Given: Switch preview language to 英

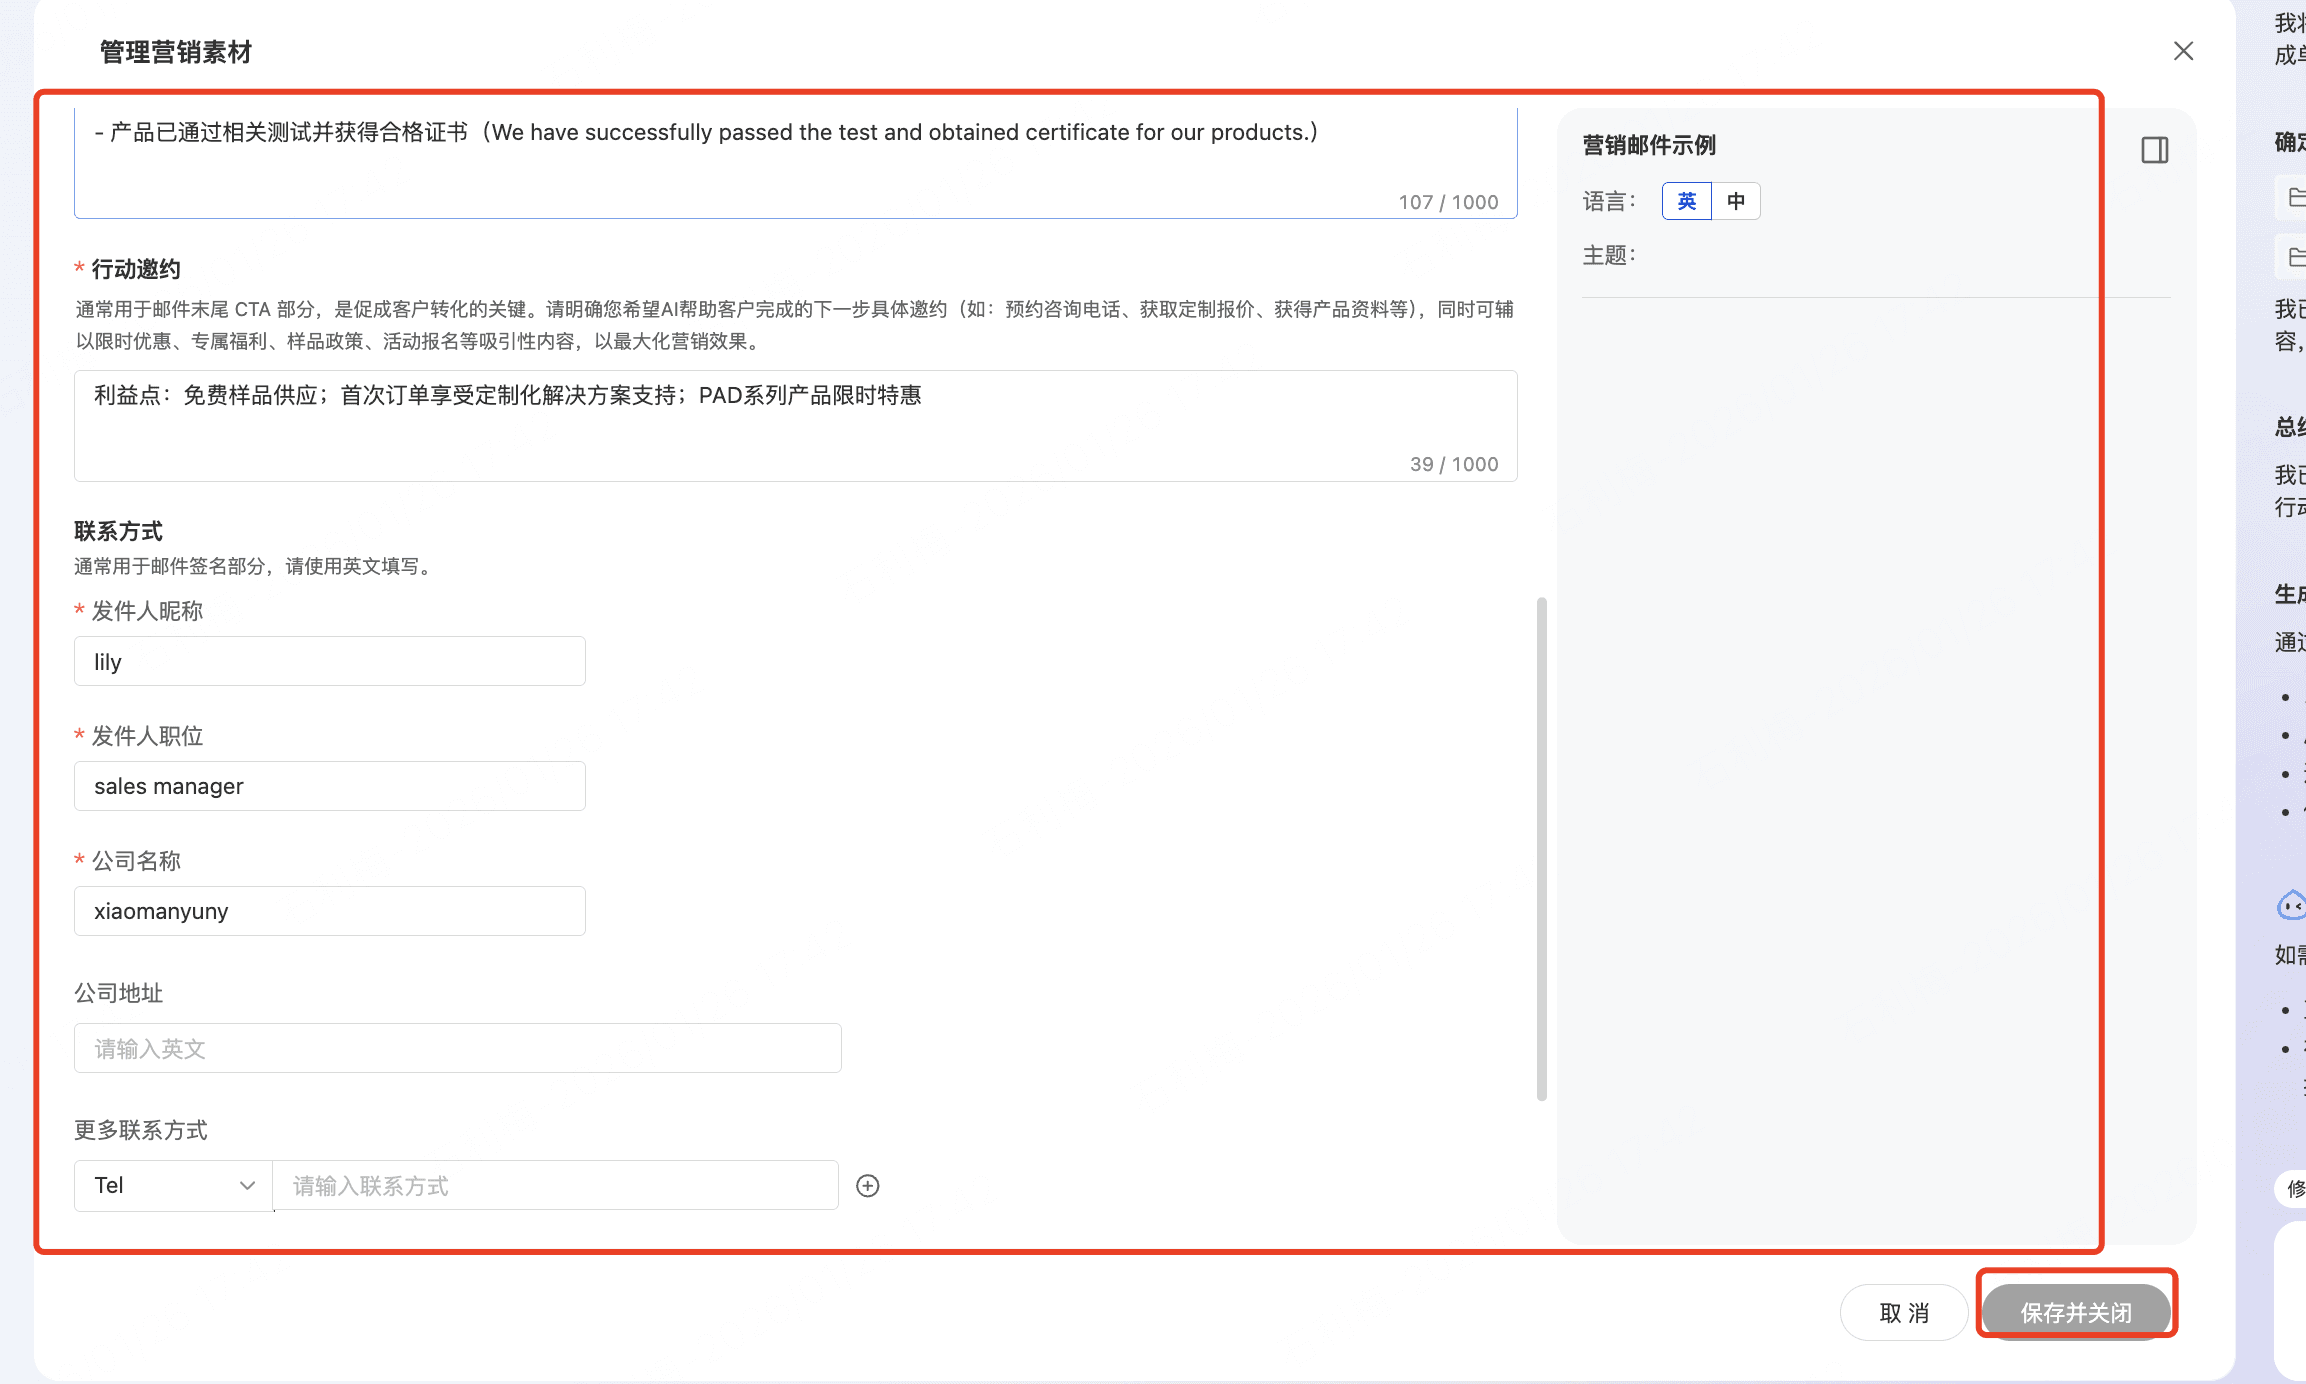Looking at the screenshot, I should coord(1686,201).
